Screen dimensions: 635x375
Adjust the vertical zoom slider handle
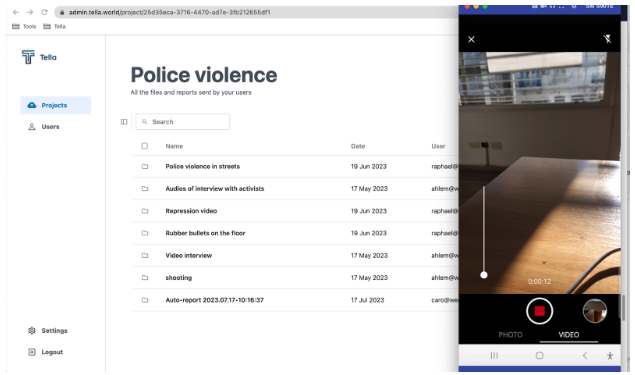[484, 275]
